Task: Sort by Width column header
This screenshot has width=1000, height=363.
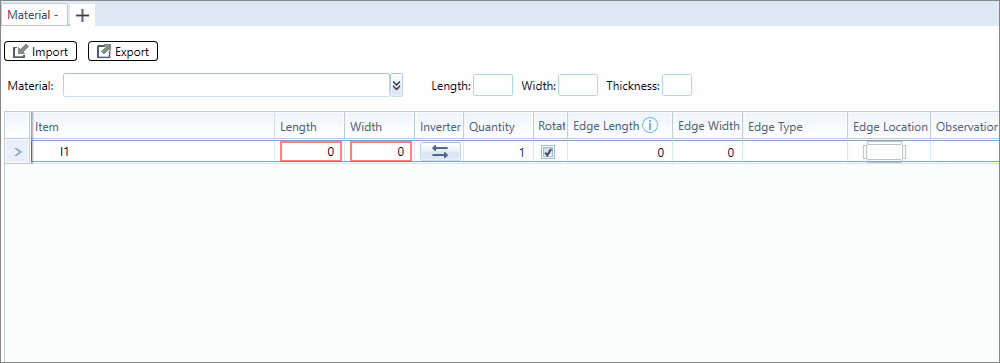Action: pyautogui.click(x=380, y=126)
